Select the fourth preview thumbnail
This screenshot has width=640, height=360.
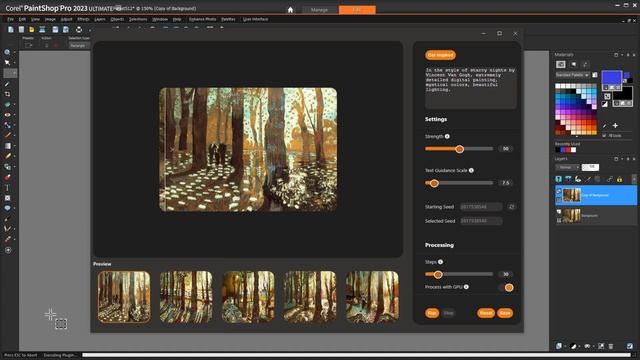(x=310, y=297)
